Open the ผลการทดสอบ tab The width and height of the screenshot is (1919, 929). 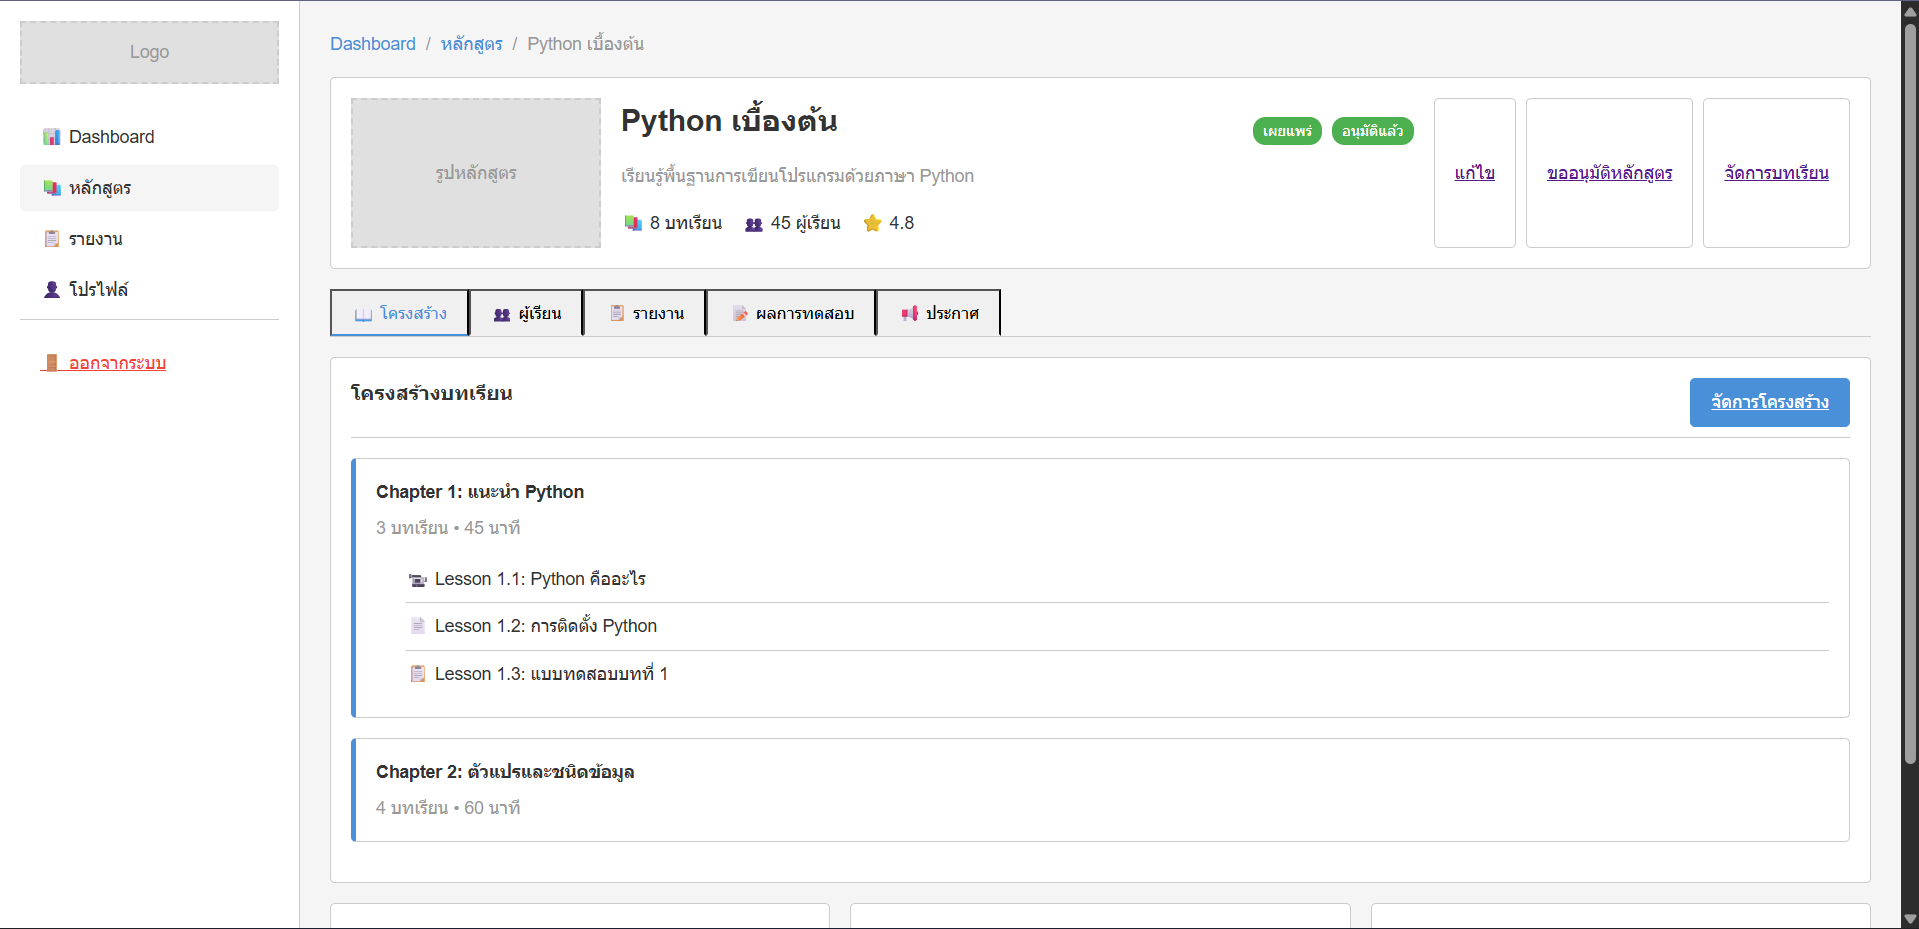click(x=791, y=313)
